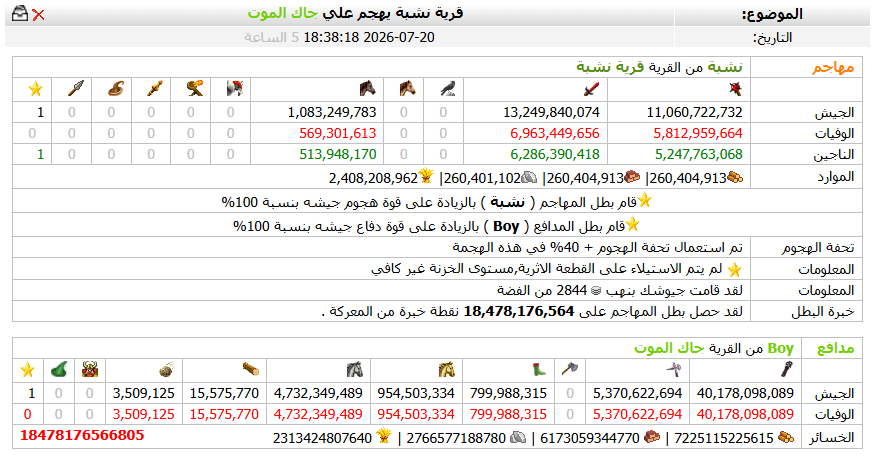Click the iron icon in losses row
Image resolution: width=872 pixels, height=457 pixels.
click(518, 438)
